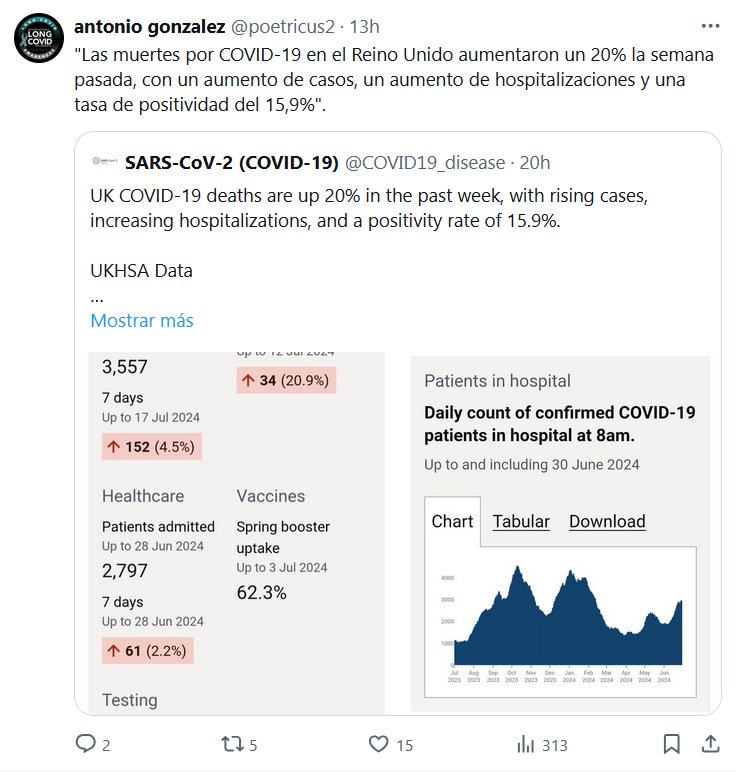Open the view analytics bar chart icon
The image size is (736, 772).
click(x=525, y=744)
